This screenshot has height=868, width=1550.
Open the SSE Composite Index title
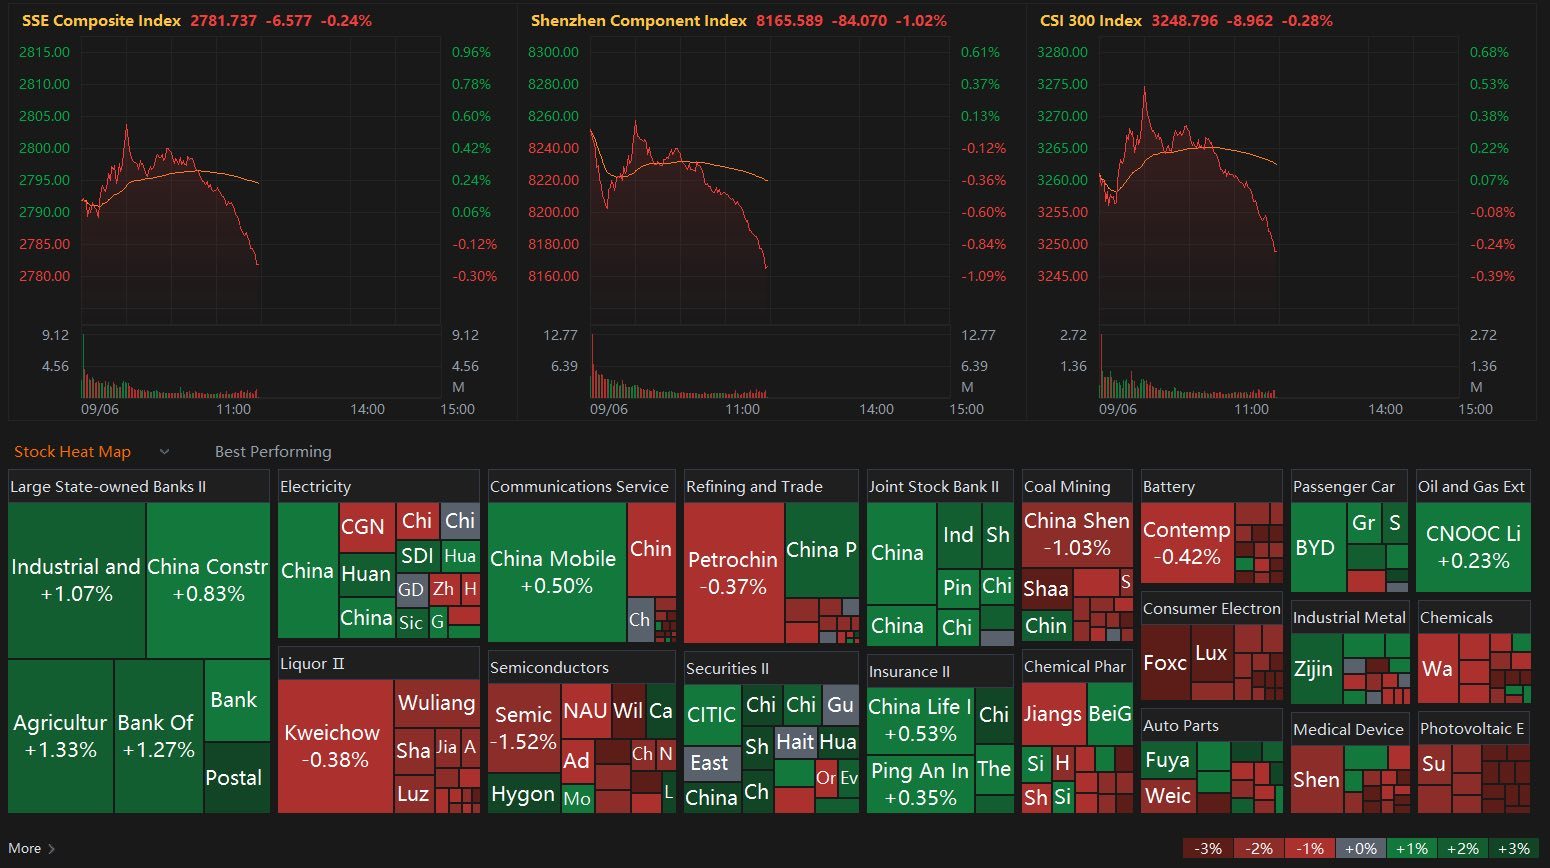[101, 20]
